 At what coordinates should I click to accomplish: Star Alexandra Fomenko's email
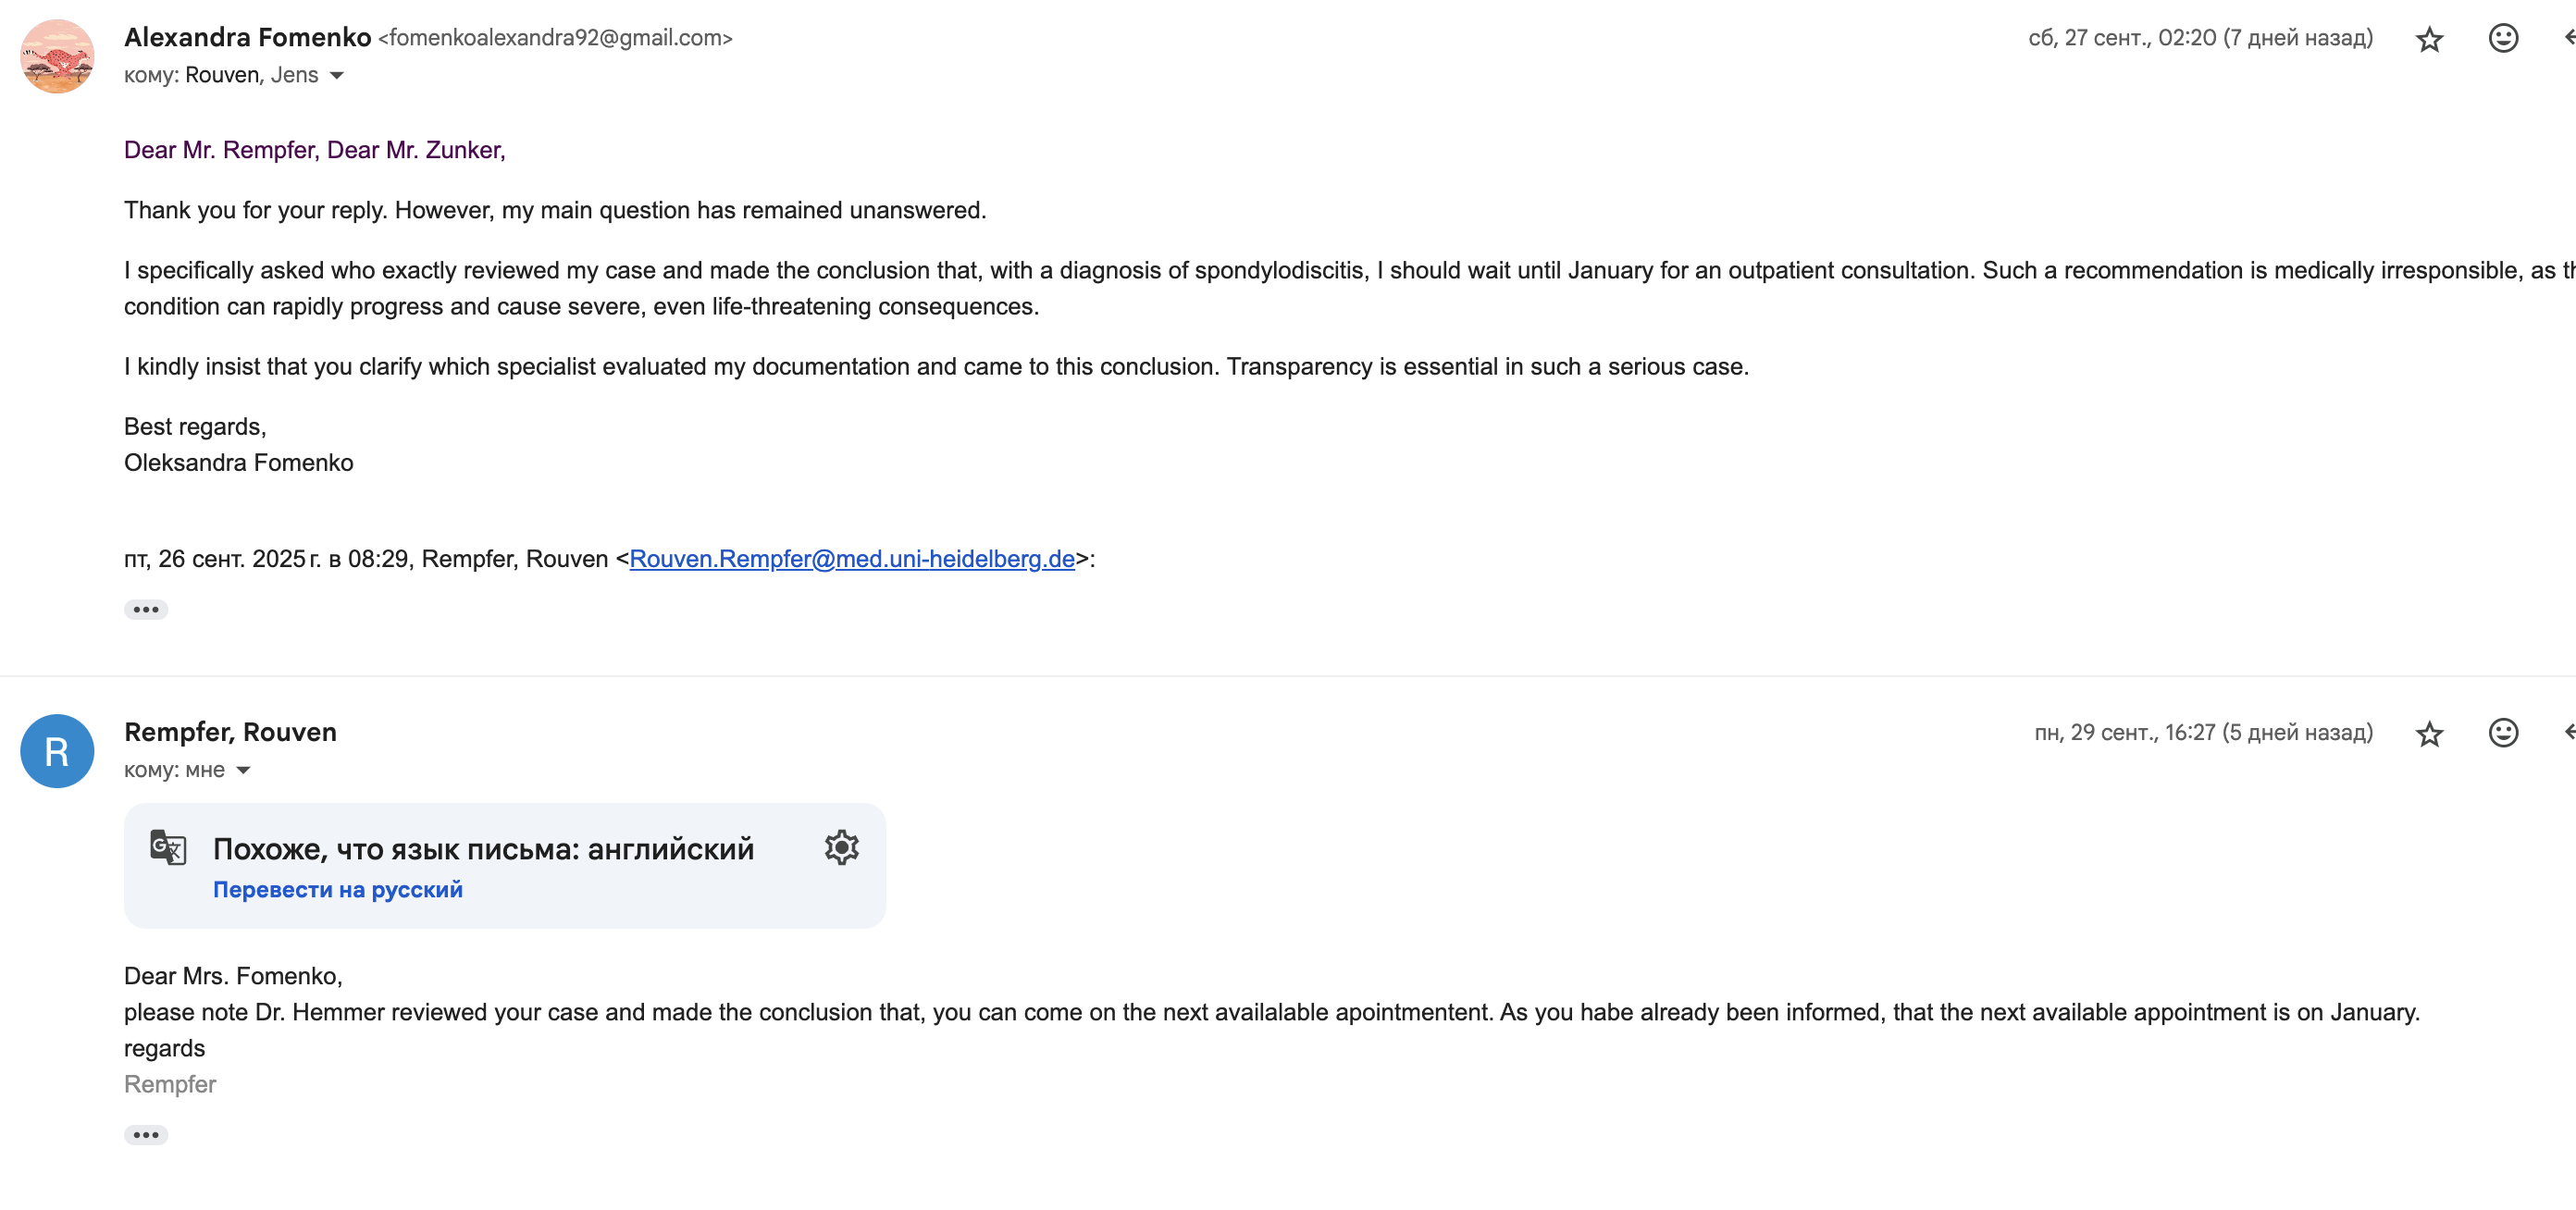pyautogui.click(x=2429, y=39)
